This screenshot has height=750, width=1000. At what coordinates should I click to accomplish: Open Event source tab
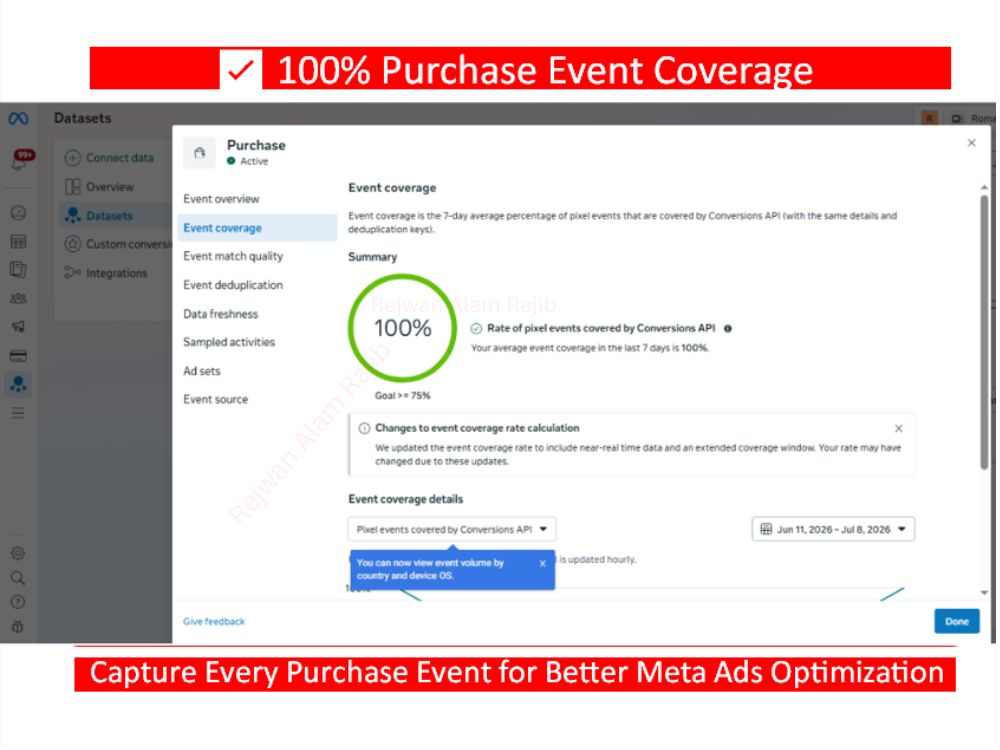click(216, 400)
